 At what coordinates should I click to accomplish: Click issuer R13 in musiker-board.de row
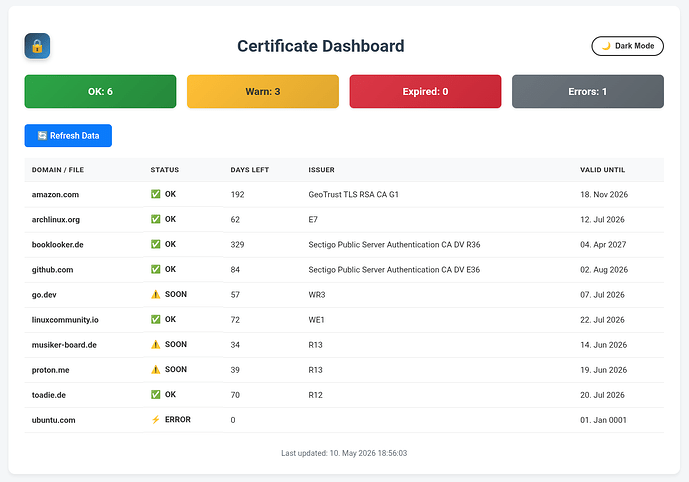click(x=315, y=344)
